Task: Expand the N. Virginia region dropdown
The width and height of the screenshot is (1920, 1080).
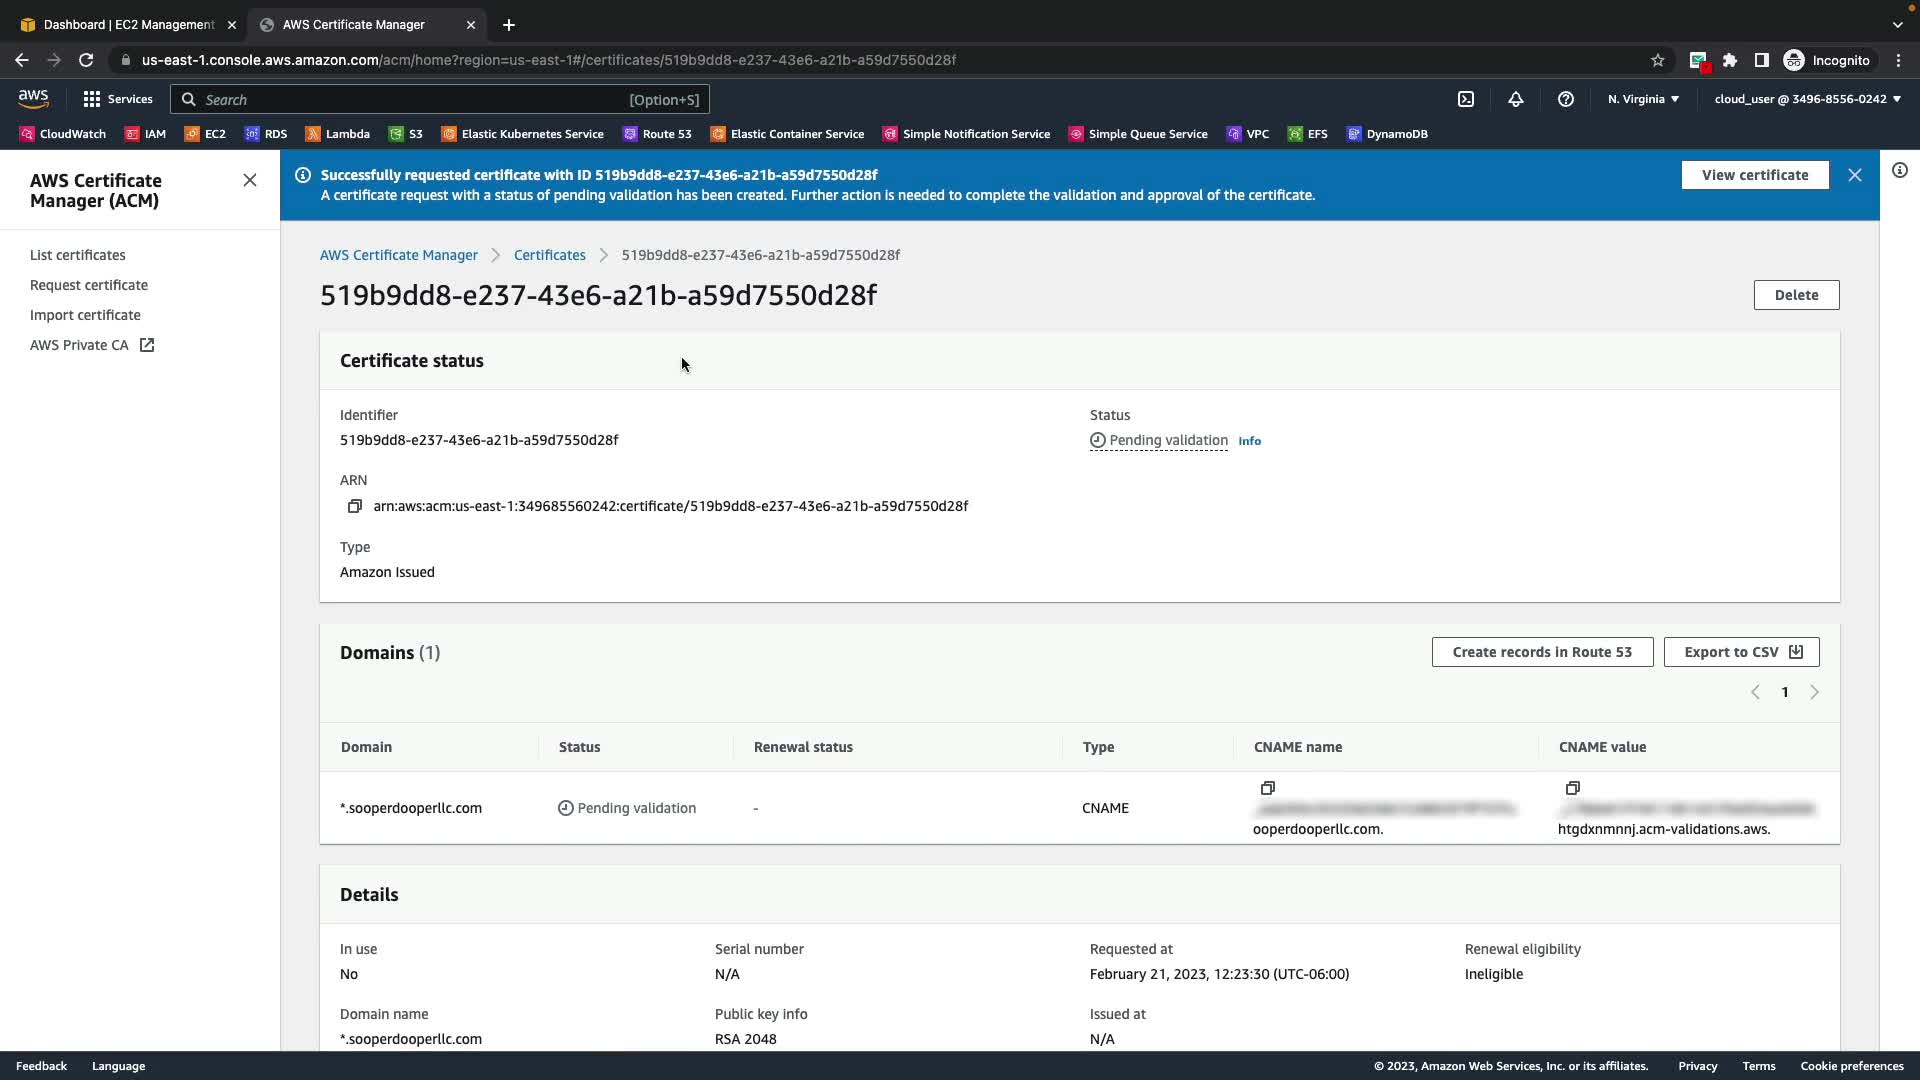Action: (x=1643, y=99)
